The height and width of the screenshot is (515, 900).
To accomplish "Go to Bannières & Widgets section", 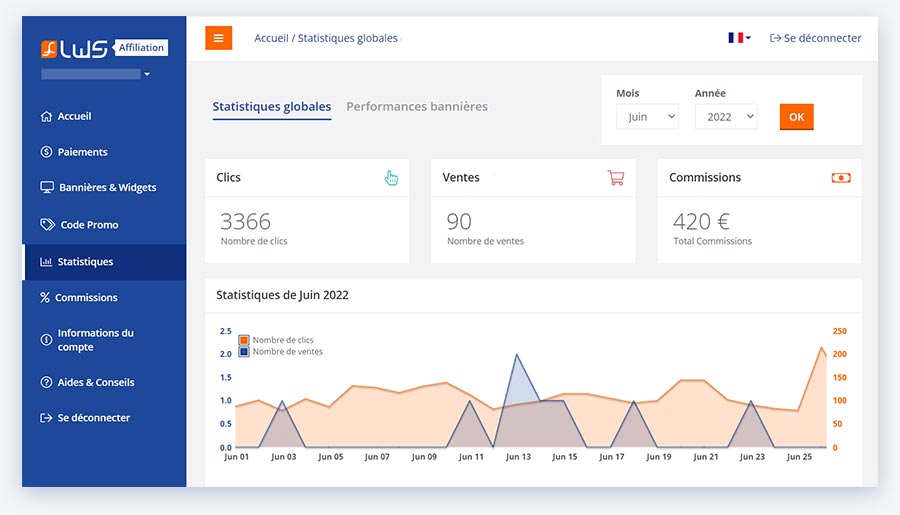I will [x=107, y=187].
